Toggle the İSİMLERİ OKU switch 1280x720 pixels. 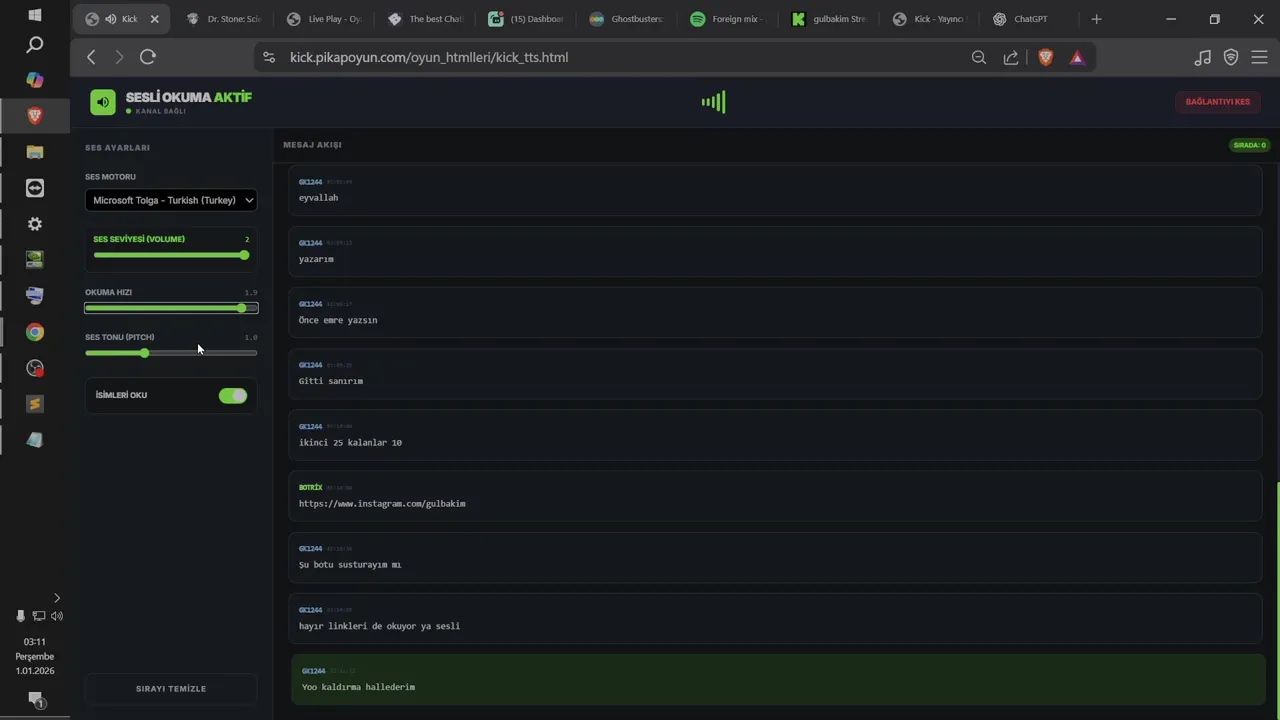tap(233, 396)
